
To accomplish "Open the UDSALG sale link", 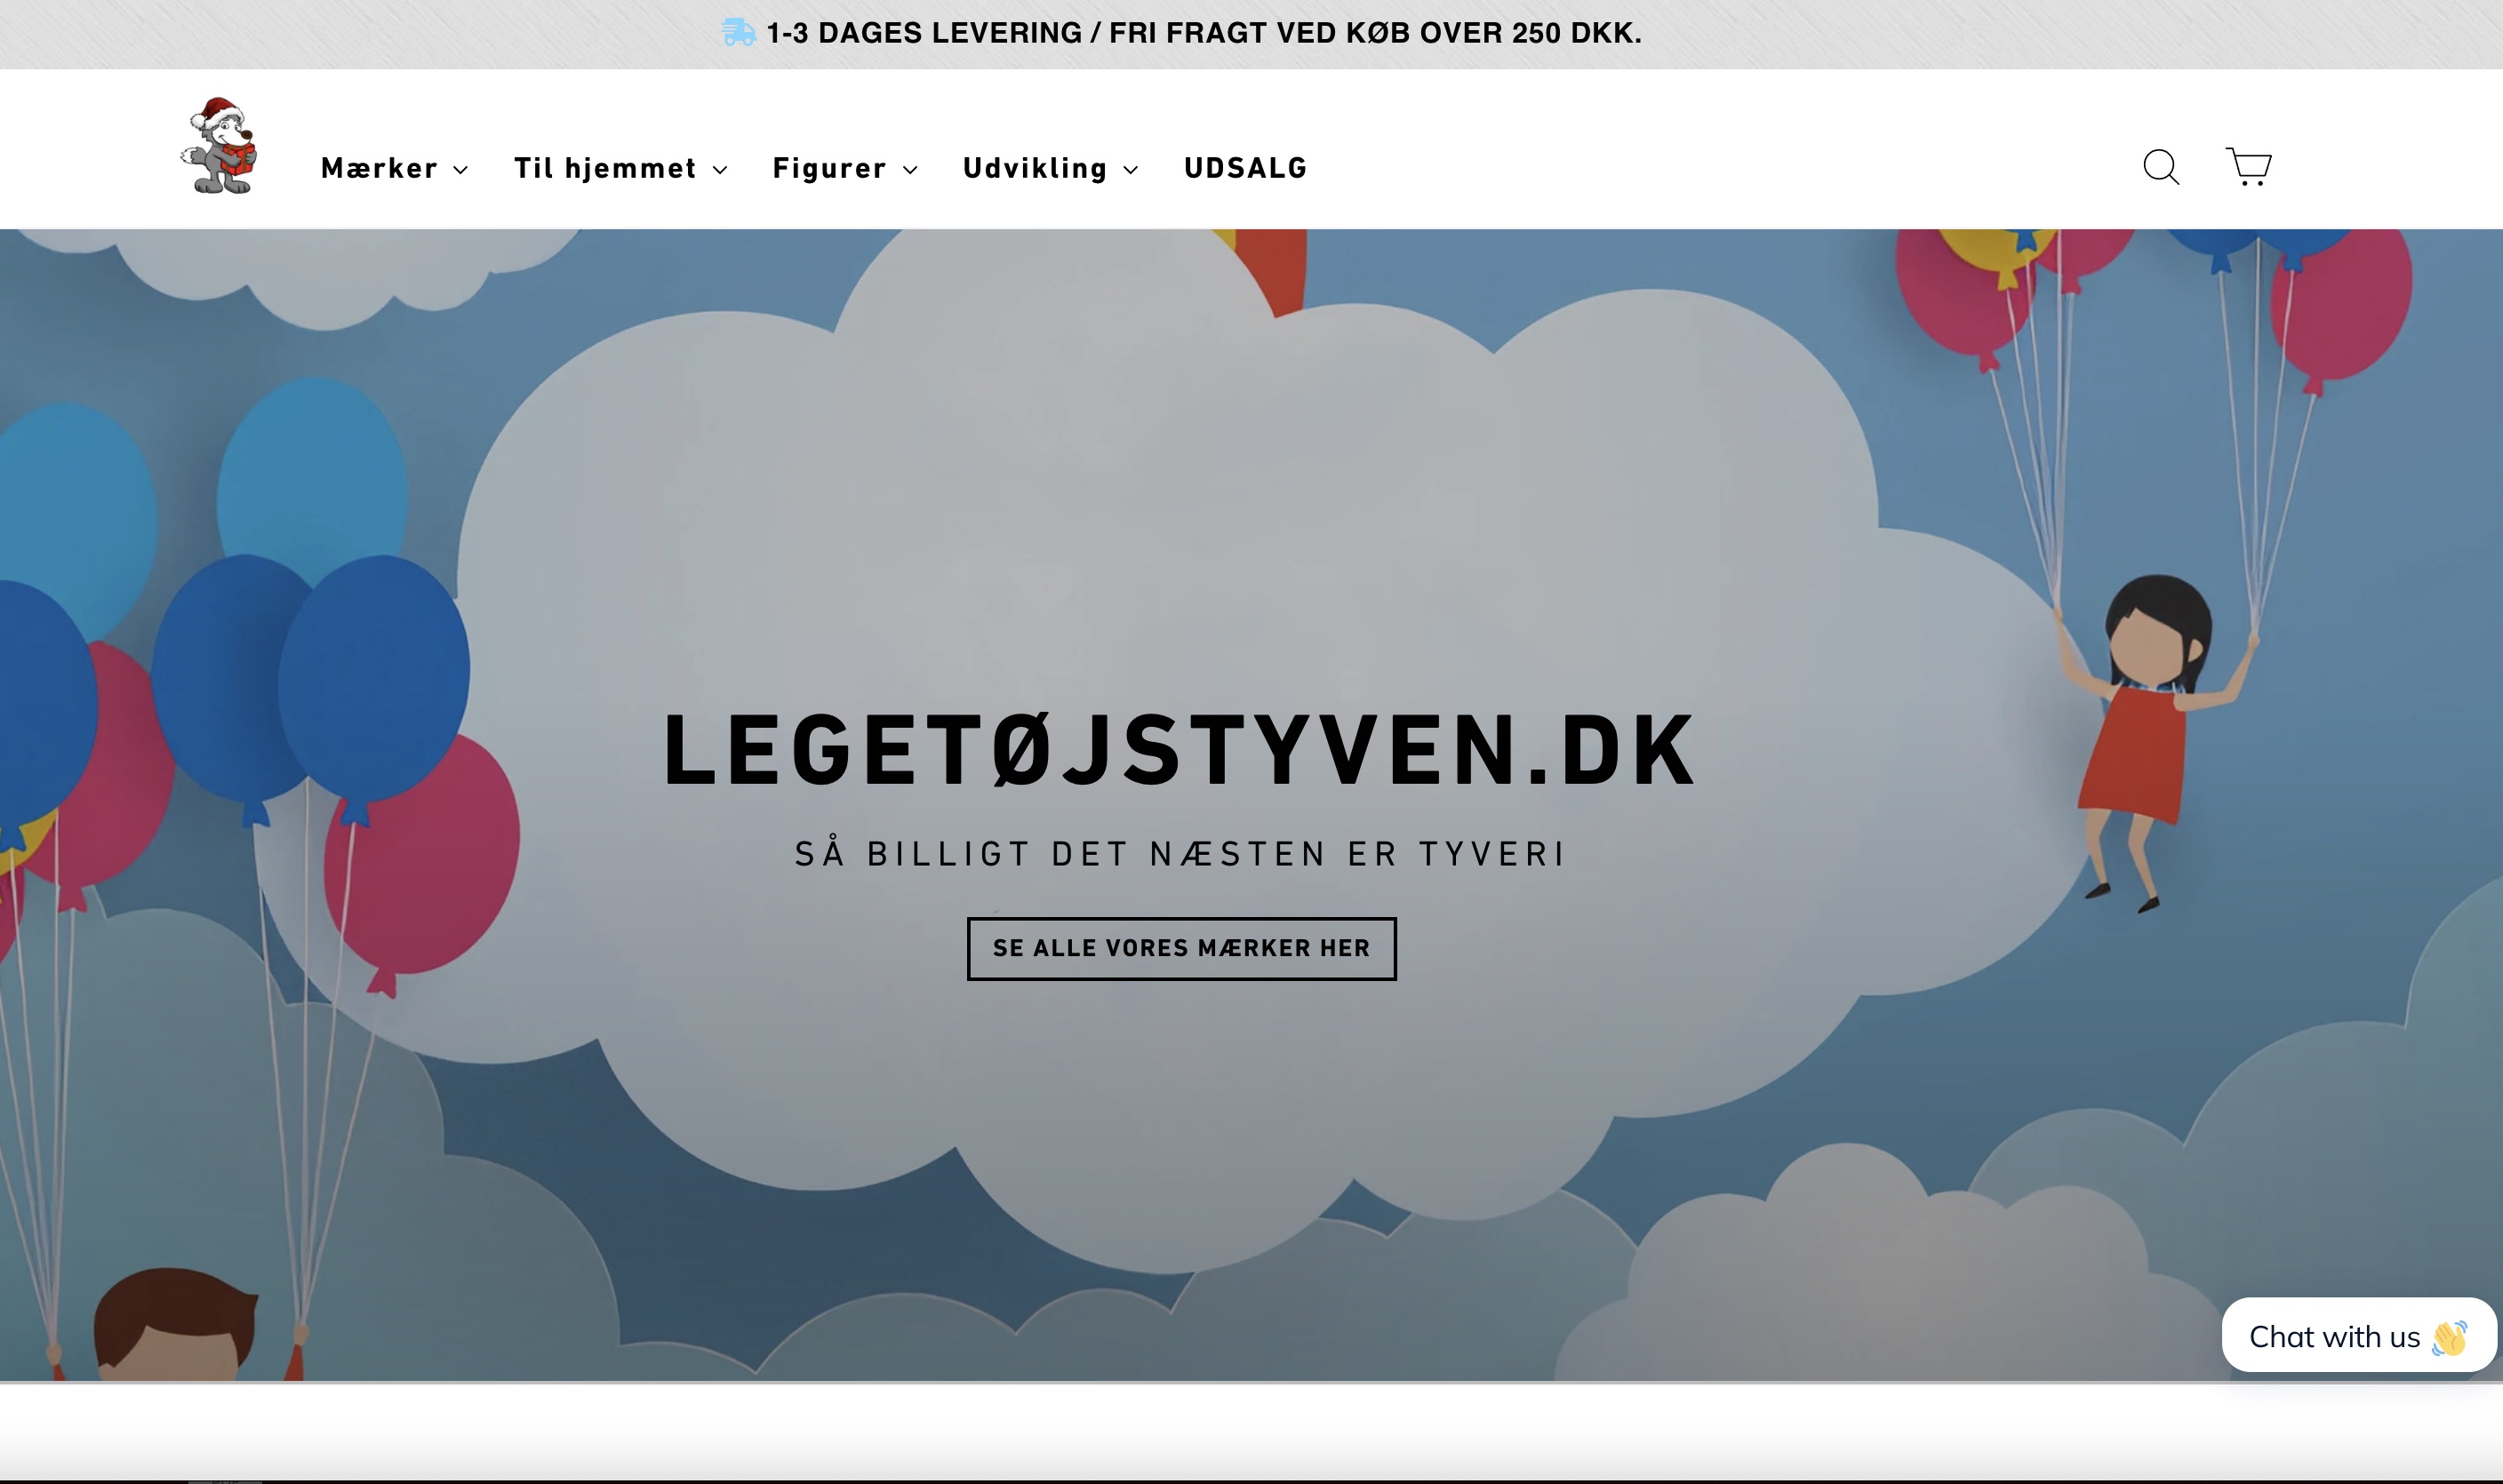I will click(1245, 168).
